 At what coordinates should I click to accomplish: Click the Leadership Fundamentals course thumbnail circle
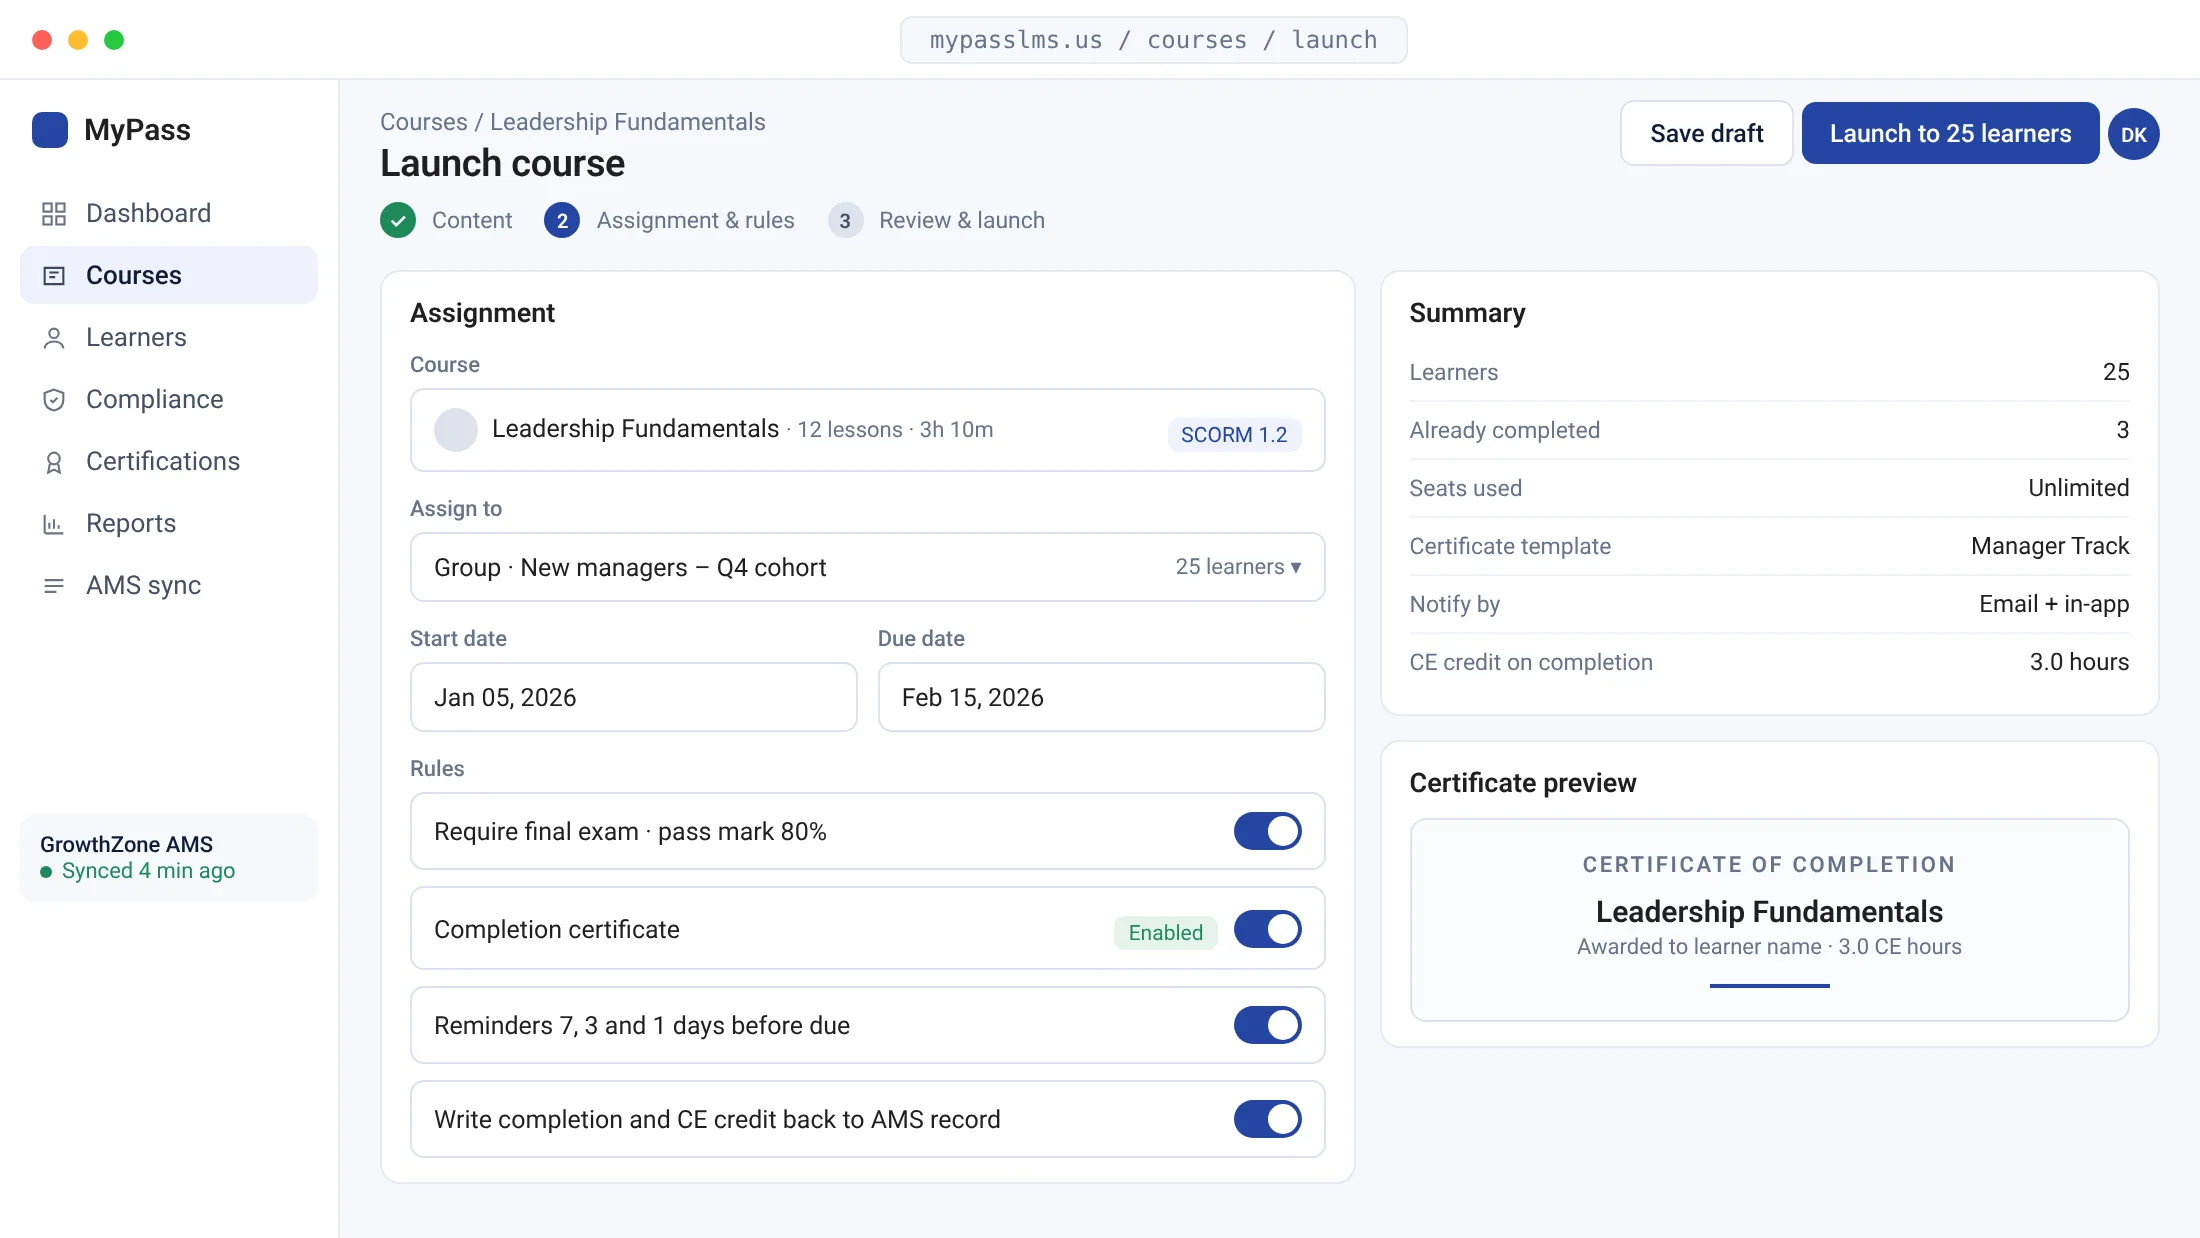(x=456, y=430)
